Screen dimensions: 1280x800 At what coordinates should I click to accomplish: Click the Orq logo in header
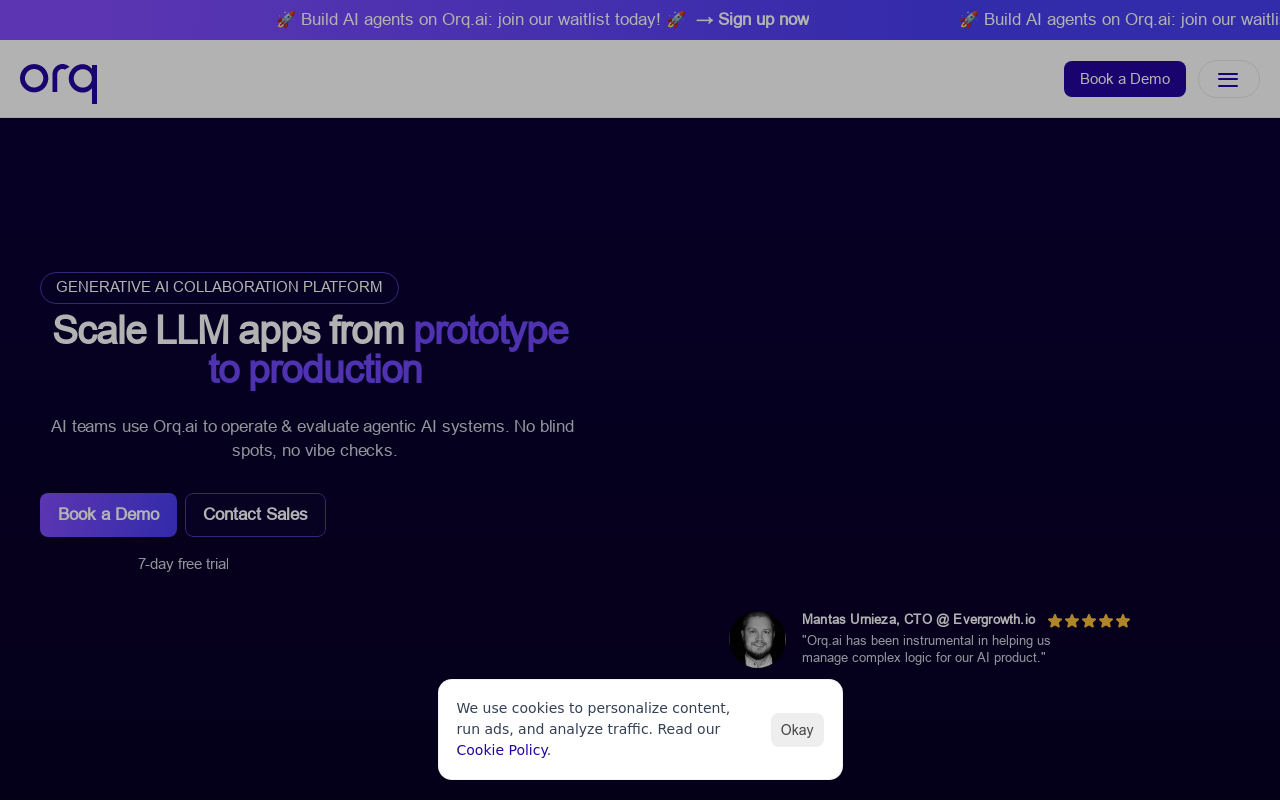click(x=58, y=82)
